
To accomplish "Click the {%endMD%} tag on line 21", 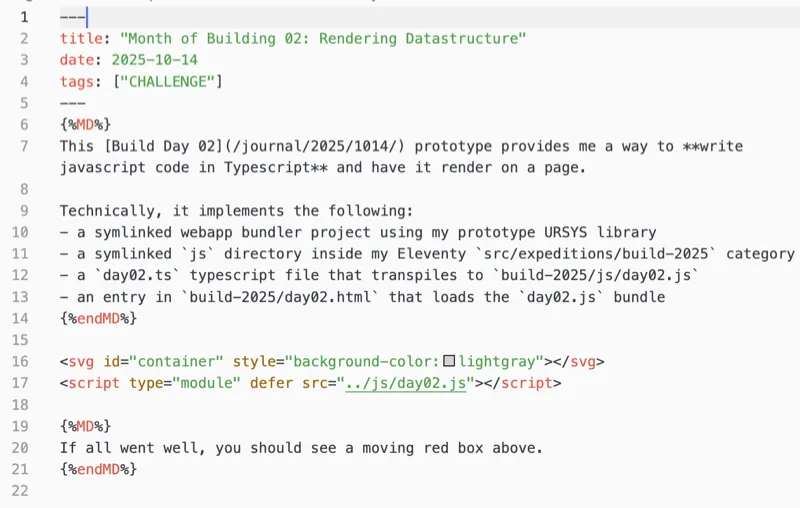I will click(98, 468).
